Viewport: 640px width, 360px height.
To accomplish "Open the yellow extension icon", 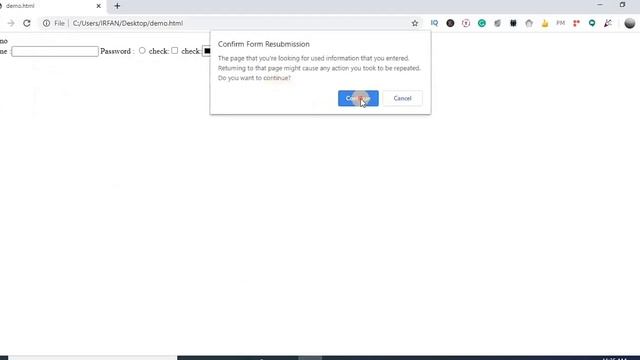I will 545,23.
